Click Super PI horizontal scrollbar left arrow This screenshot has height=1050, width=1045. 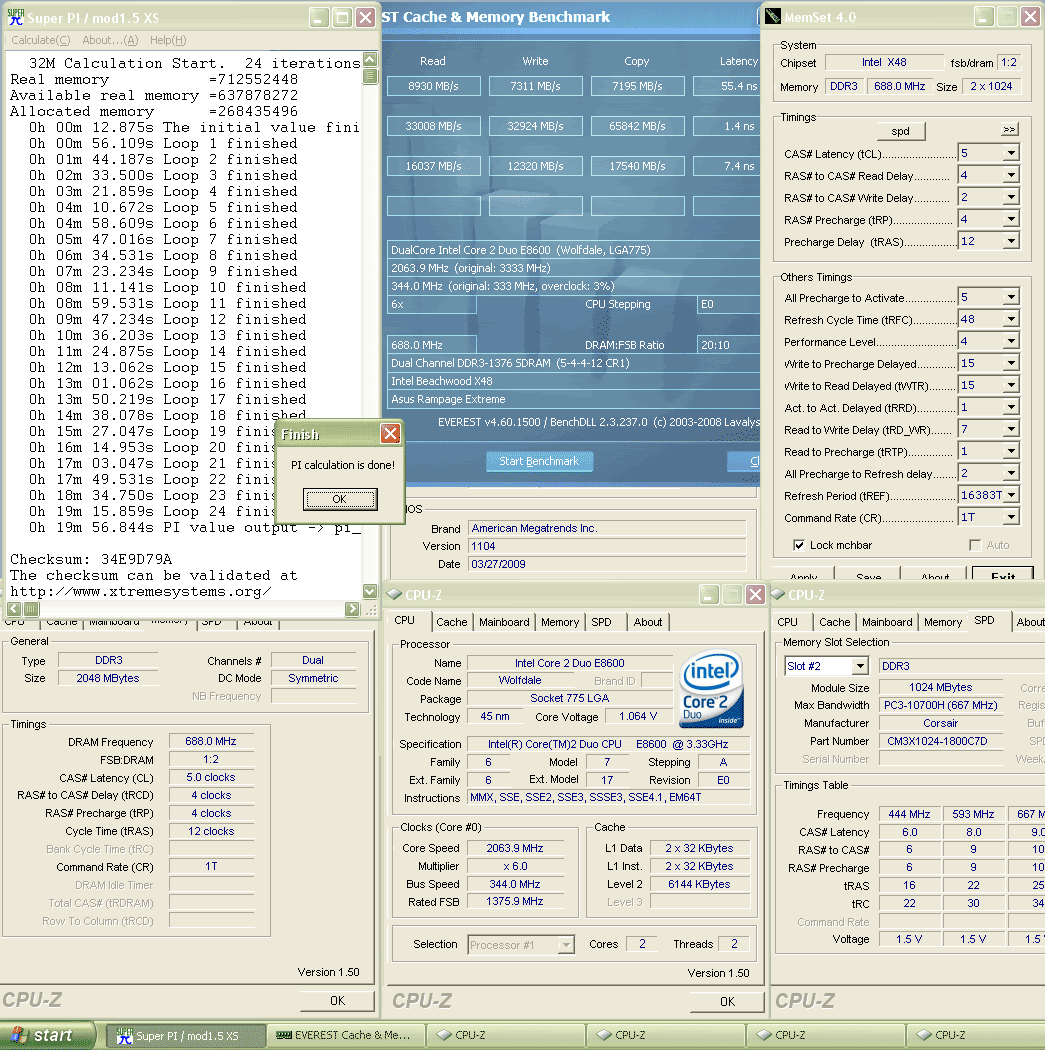click(x=14, y=609)
